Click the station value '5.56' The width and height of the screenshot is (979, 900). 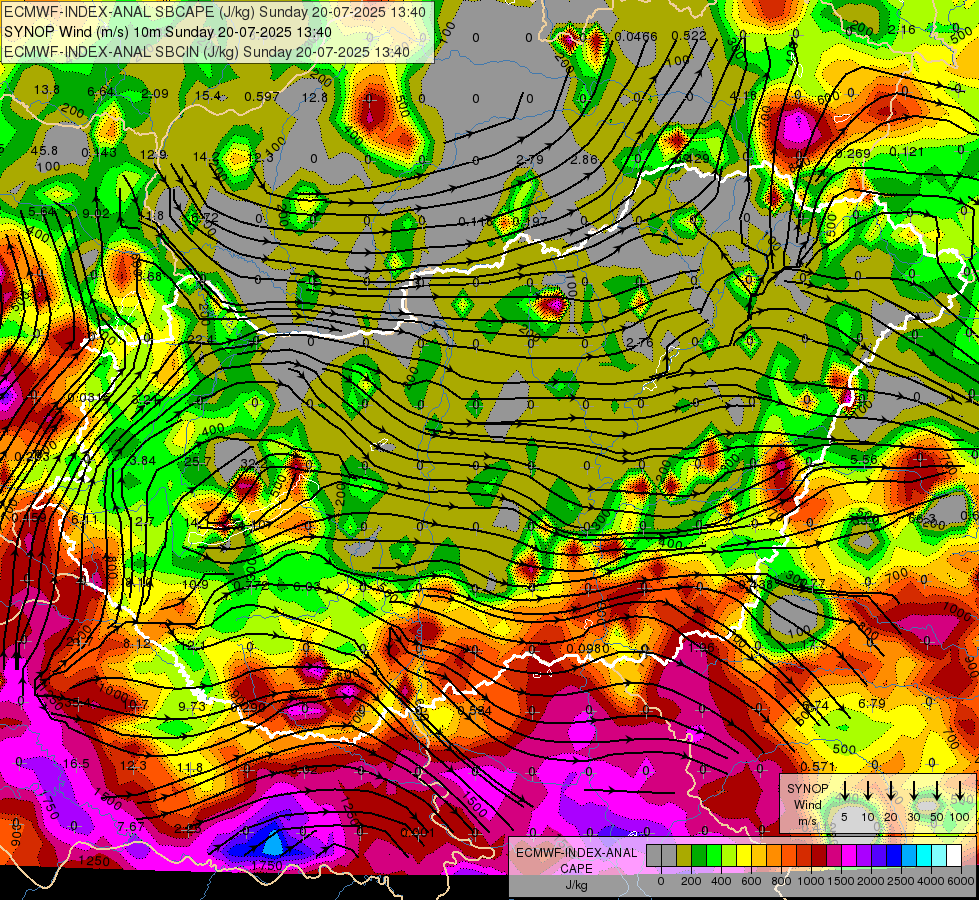point(864,459)
